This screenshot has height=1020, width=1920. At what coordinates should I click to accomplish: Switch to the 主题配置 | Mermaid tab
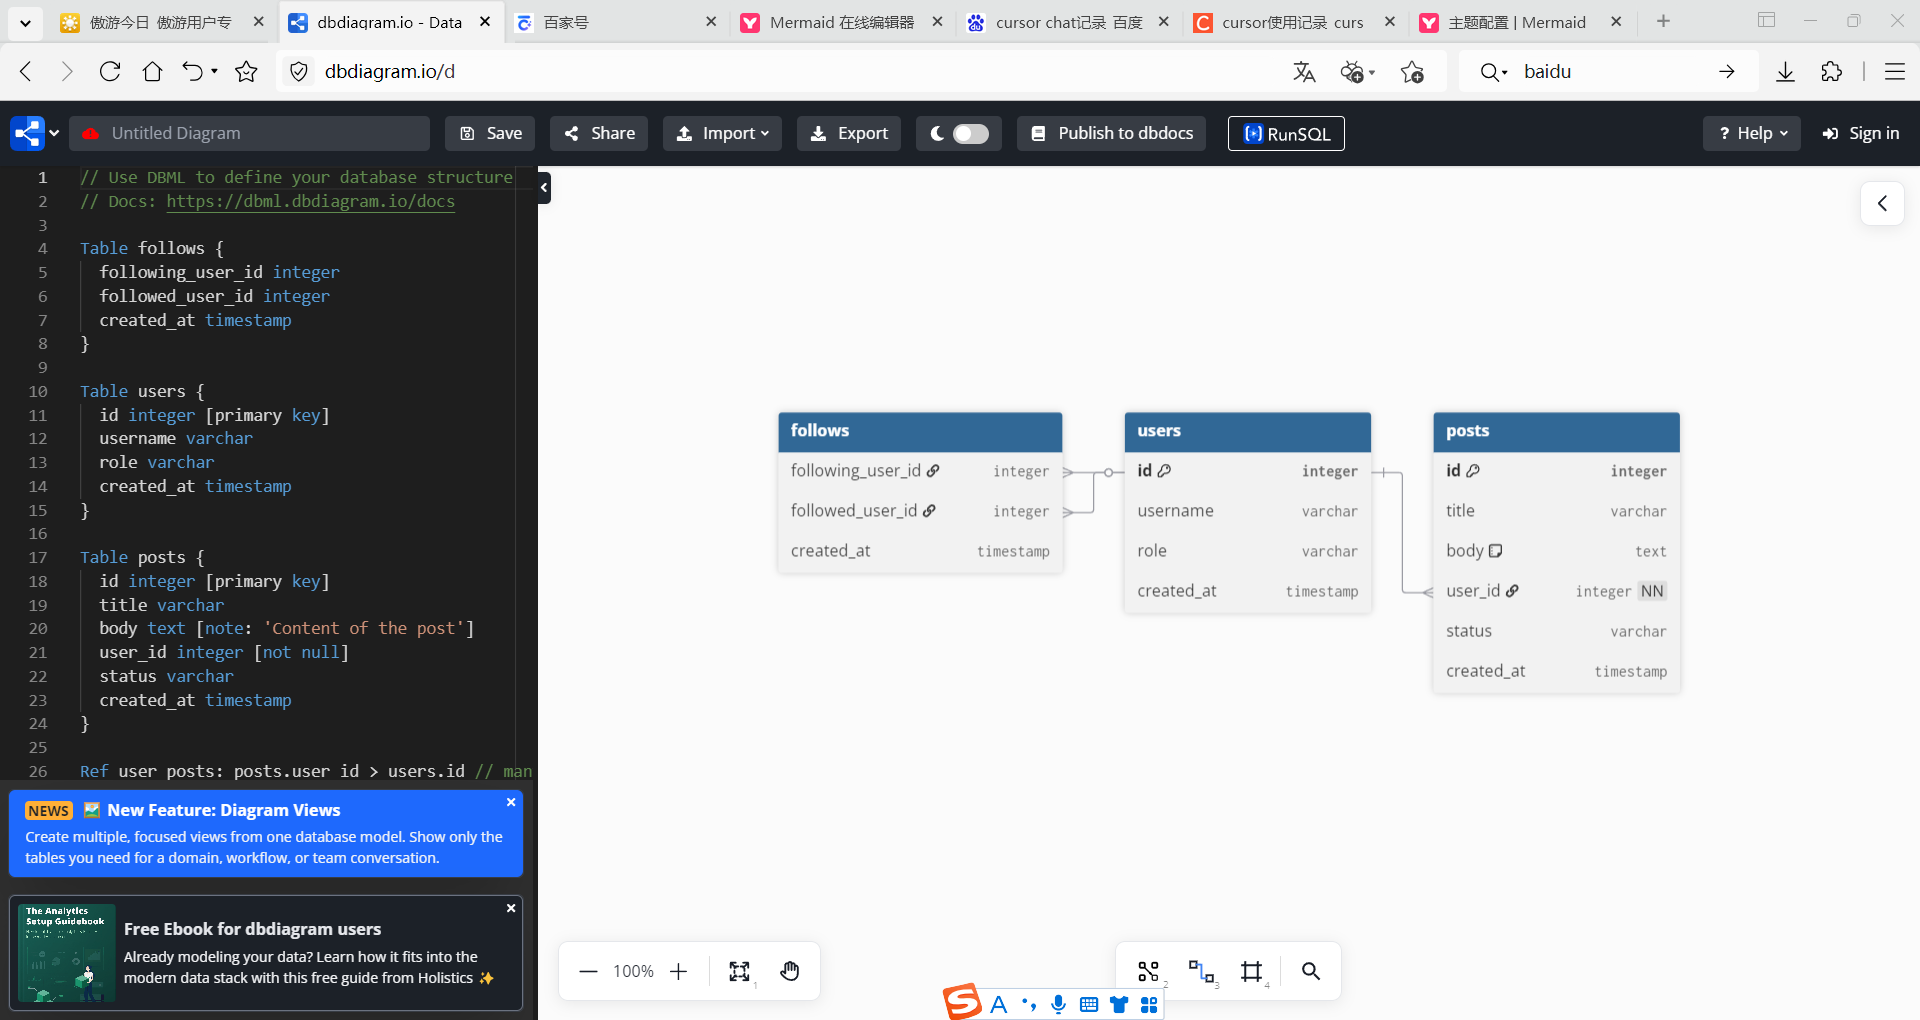coord(1520,22)
